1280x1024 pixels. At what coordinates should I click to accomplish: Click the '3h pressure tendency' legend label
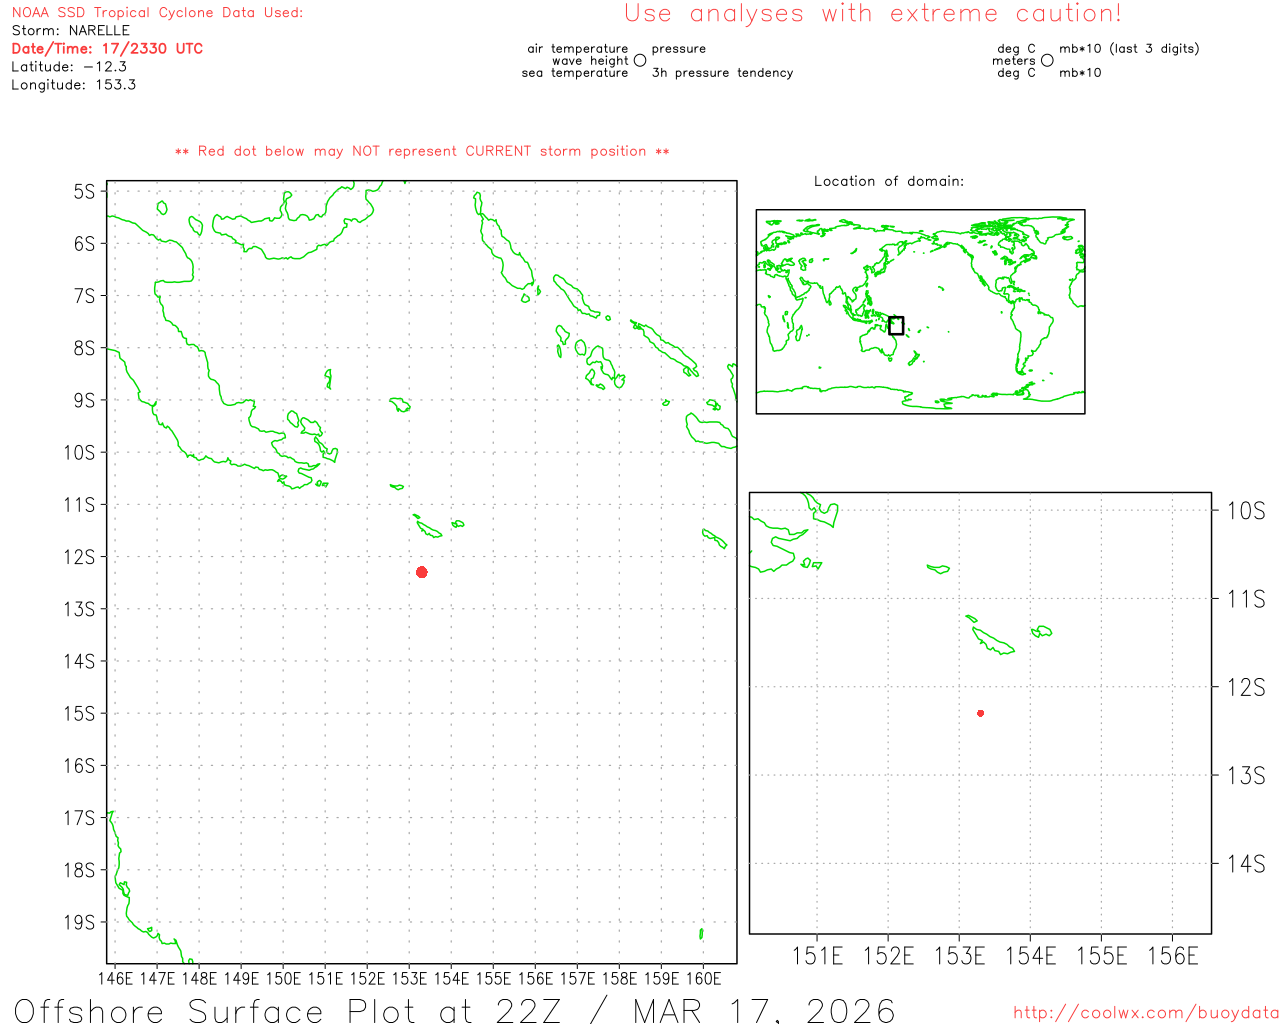click(x=722, y=73)
